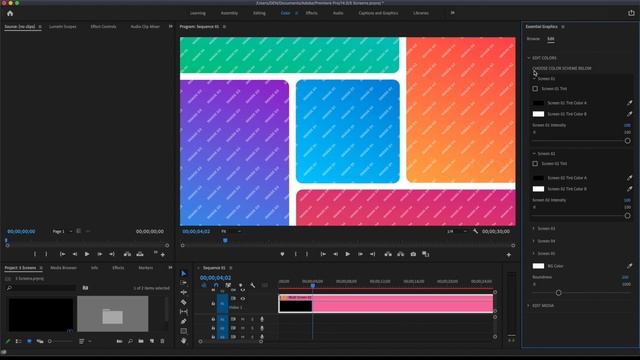Switch Project panel to list view

(x=18, y=341)
